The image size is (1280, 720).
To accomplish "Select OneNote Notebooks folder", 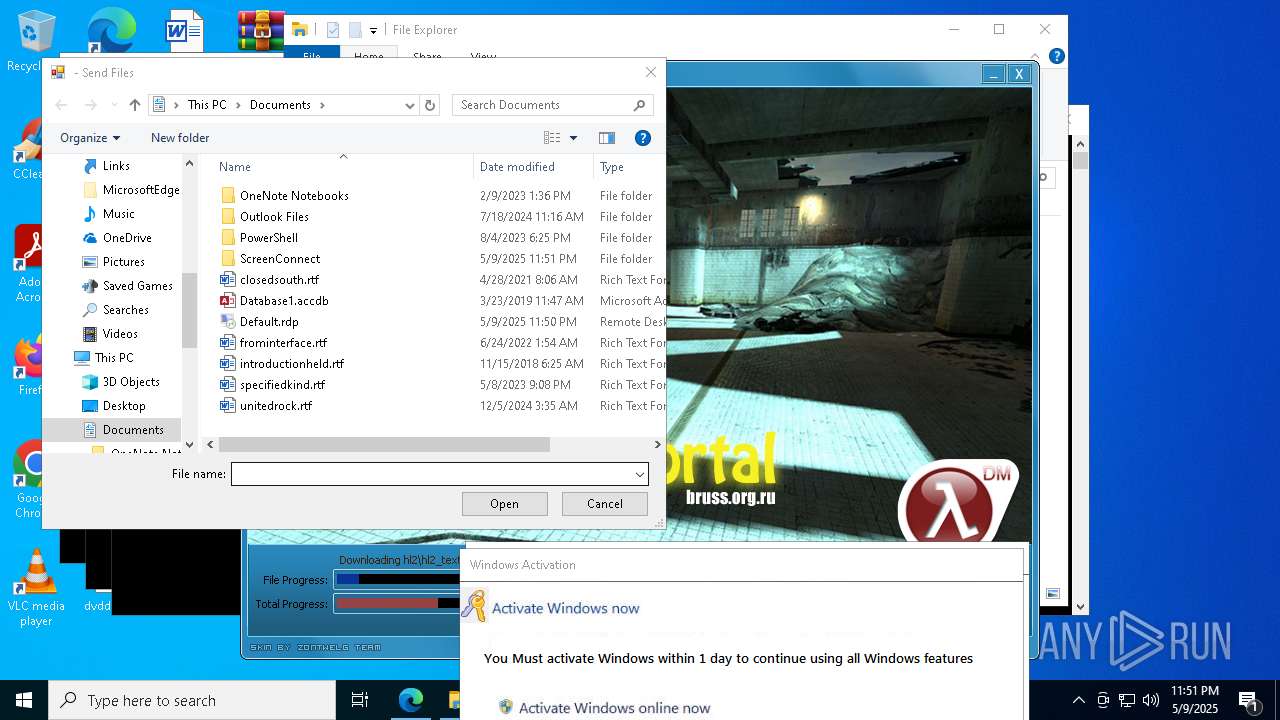I will coord(294,196).
